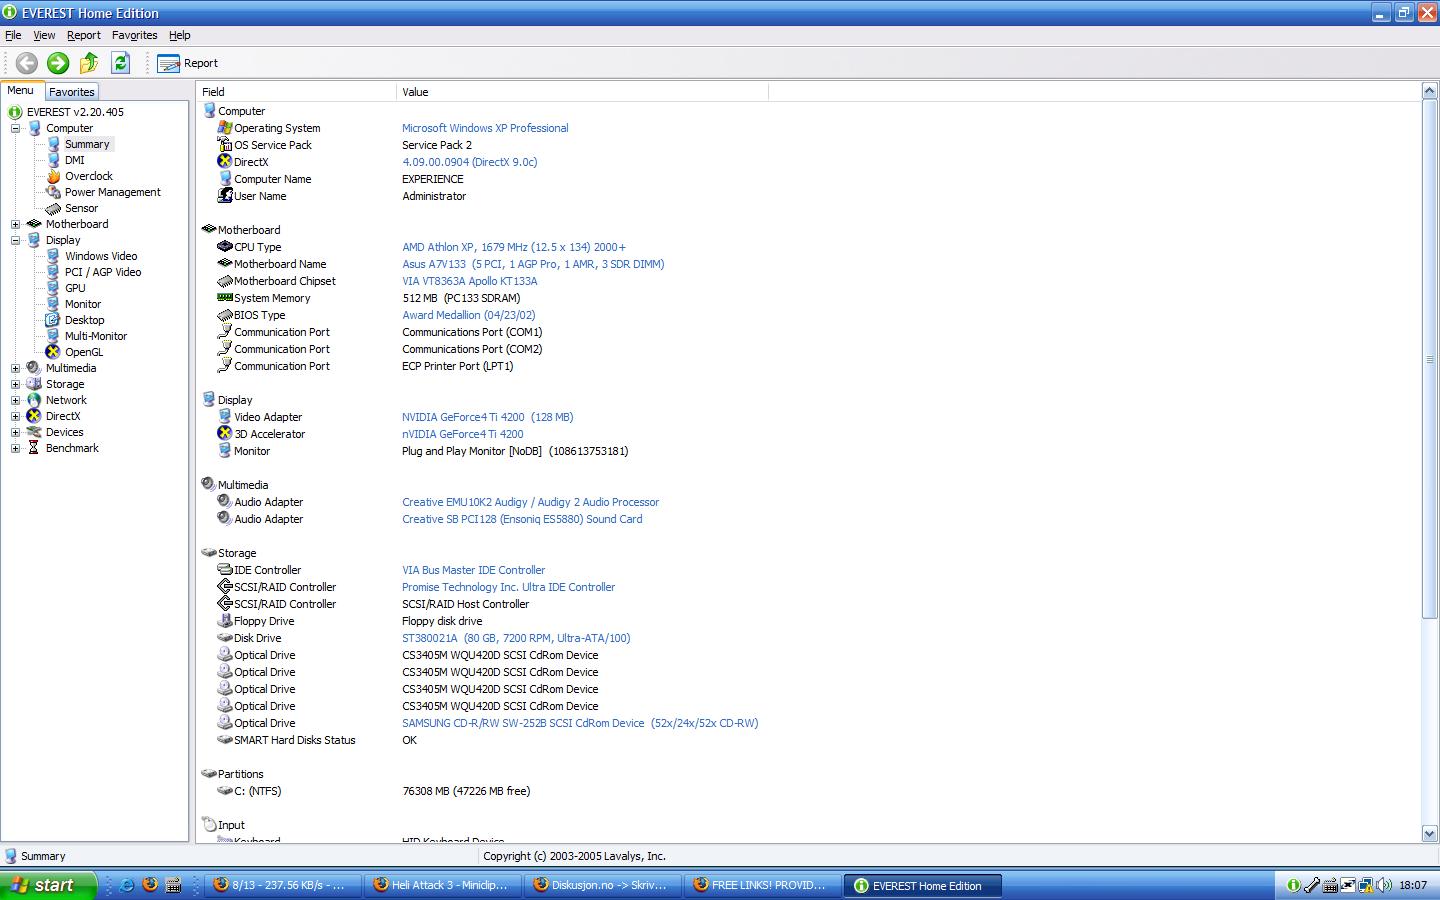Screen dimensions: 1440x900
Task: Click the green Forward arrow icon
Action: (x=58, y=63)
